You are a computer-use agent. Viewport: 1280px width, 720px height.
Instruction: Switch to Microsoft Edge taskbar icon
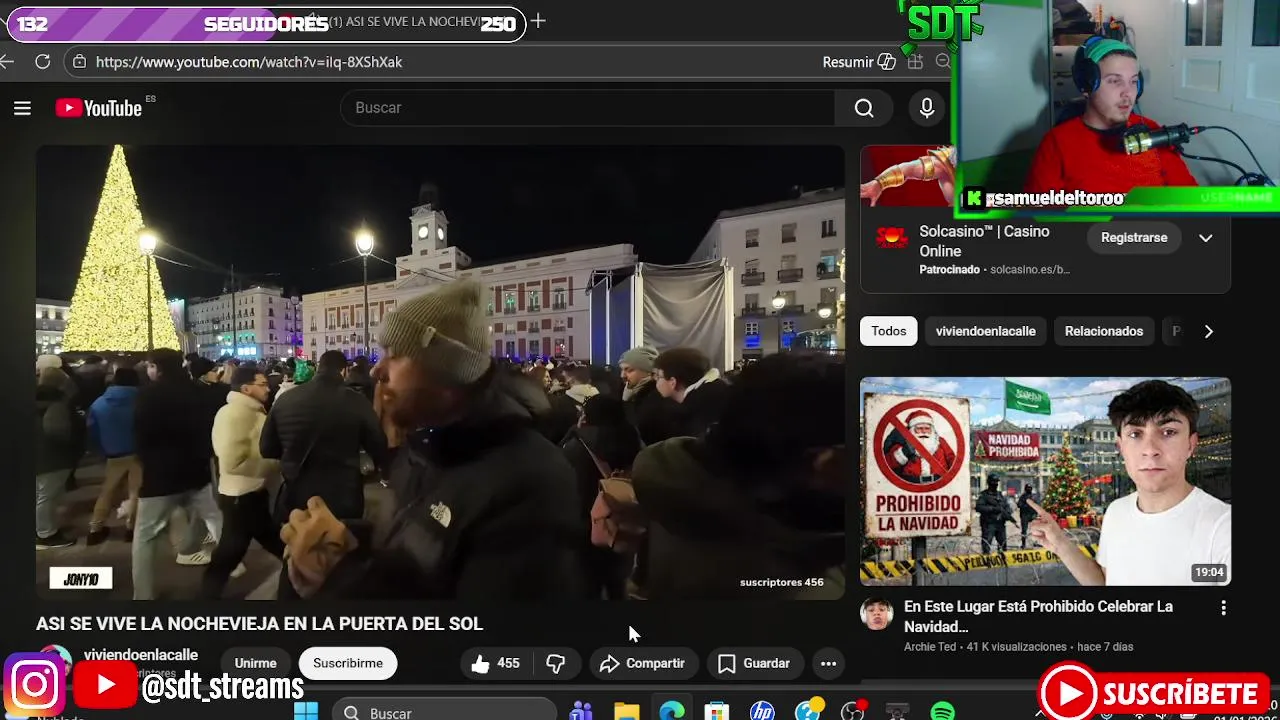point(672,712)
